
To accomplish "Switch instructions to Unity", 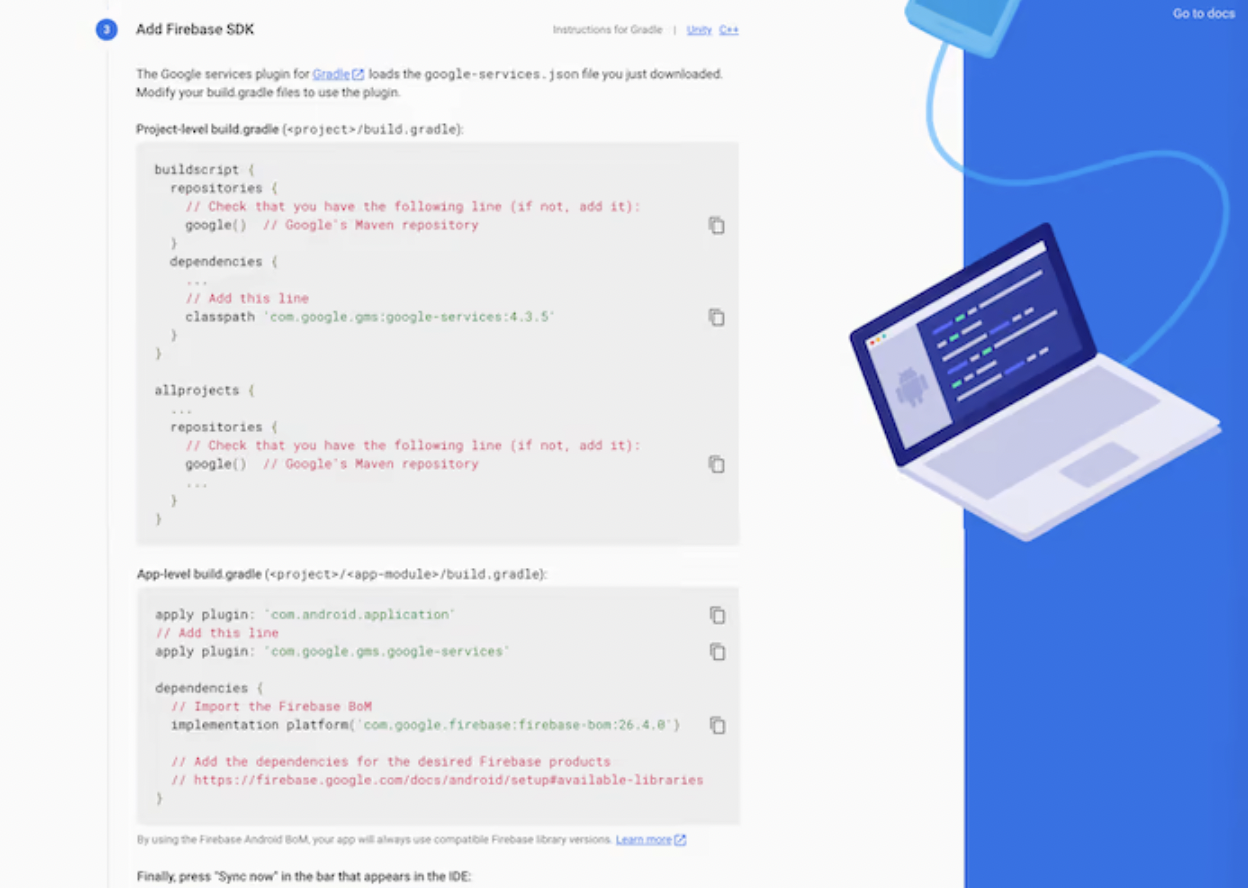I will 699,30.
